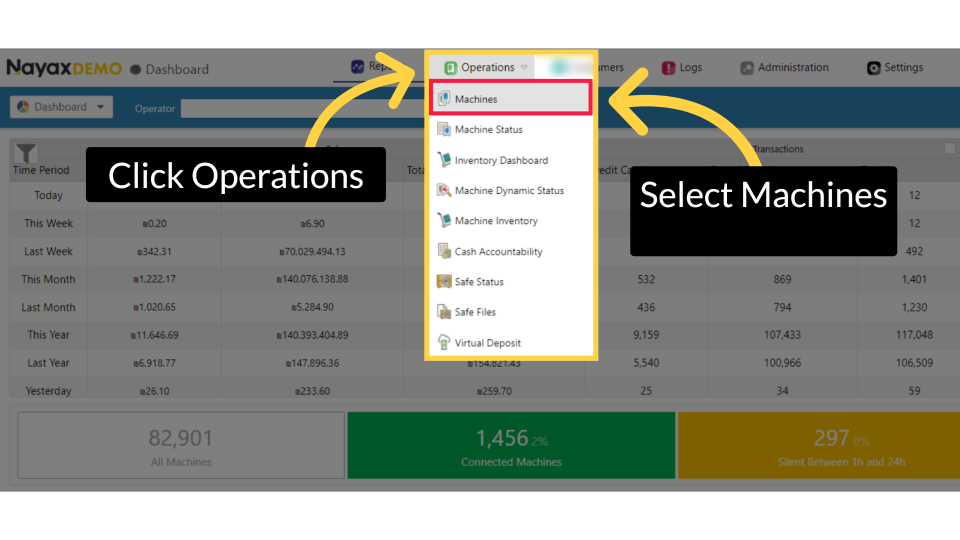
Task: Click the All Machines 82,901 tile
Action: coord(181,445)
